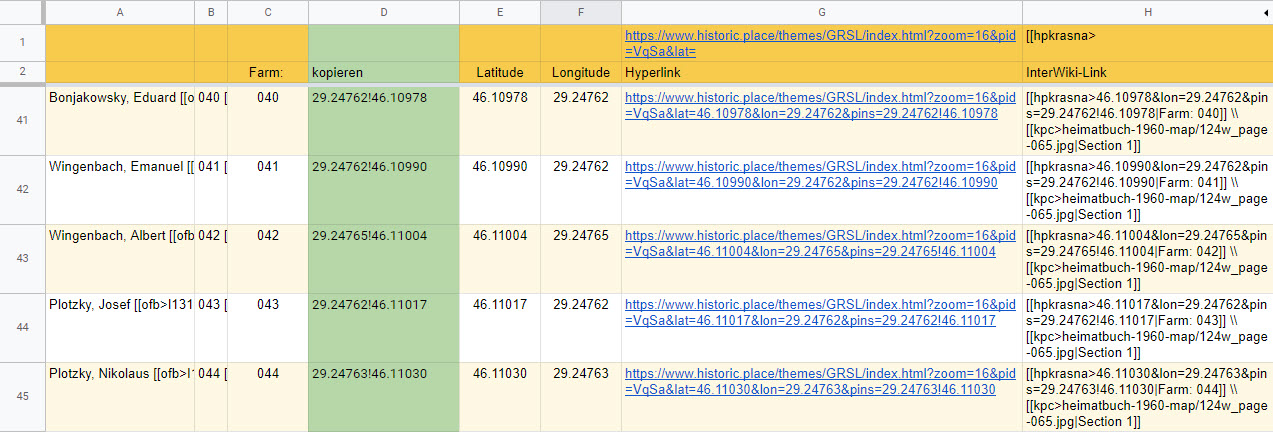Select row 41 header
Image resolution: width=1273 pixels, height=432 pixels.
tap(22, 121)
